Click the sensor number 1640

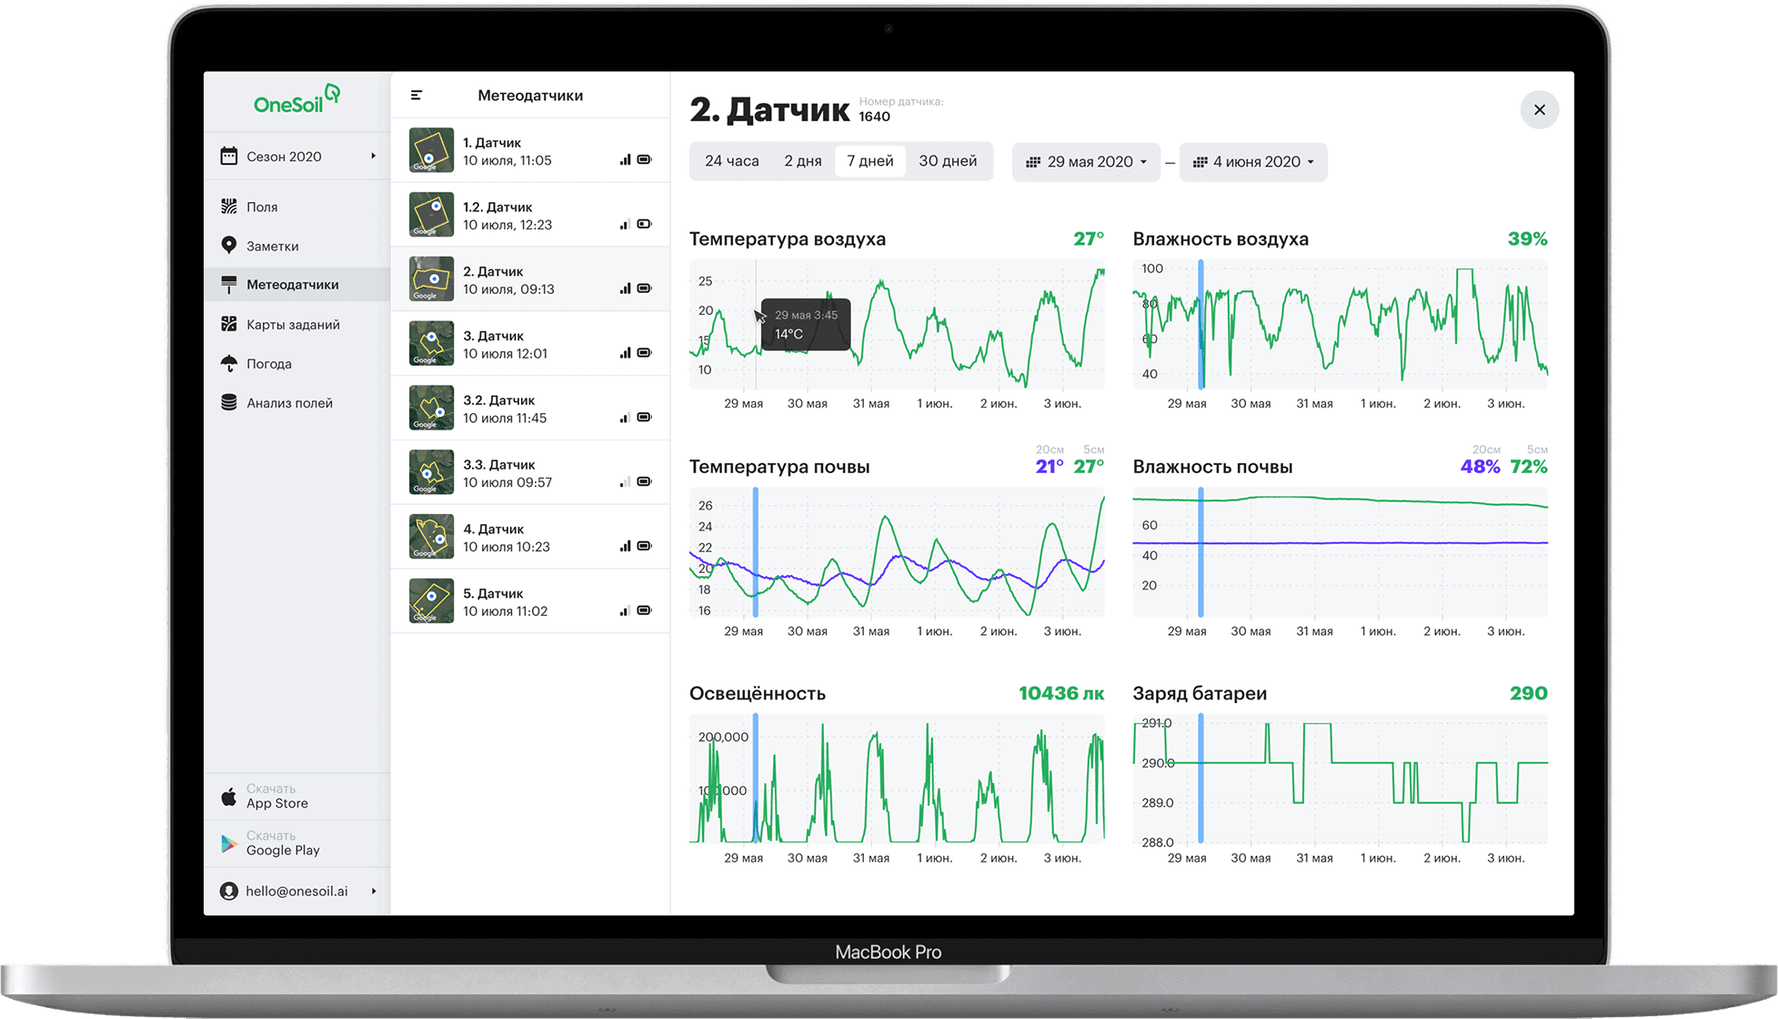(x=874, y=117)
